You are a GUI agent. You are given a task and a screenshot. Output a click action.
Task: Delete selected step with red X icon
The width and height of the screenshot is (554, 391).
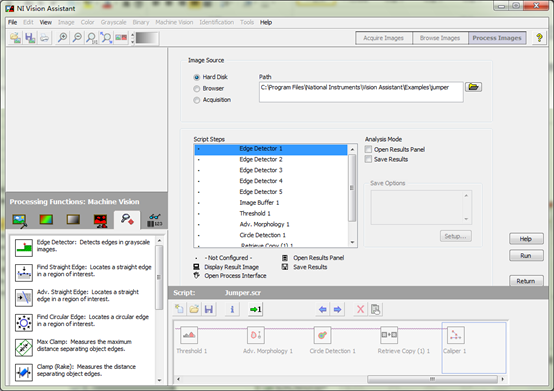(x=360, y=310)
